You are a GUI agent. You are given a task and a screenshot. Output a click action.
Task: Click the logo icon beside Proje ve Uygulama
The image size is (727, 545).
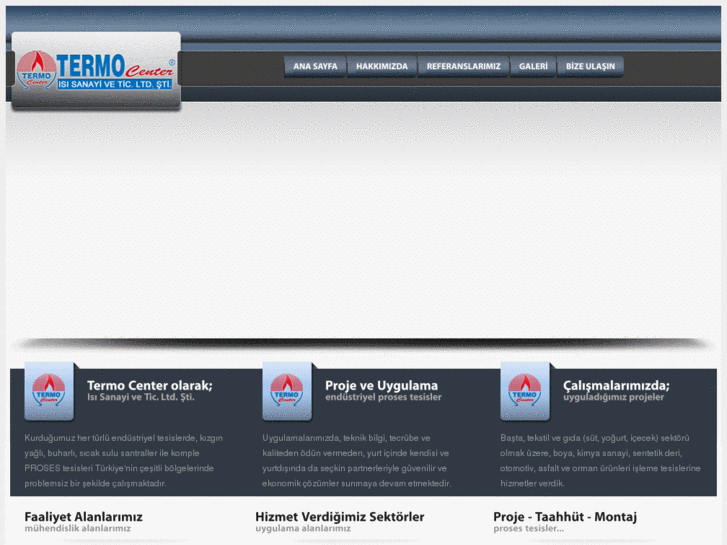tap(287, 391)
